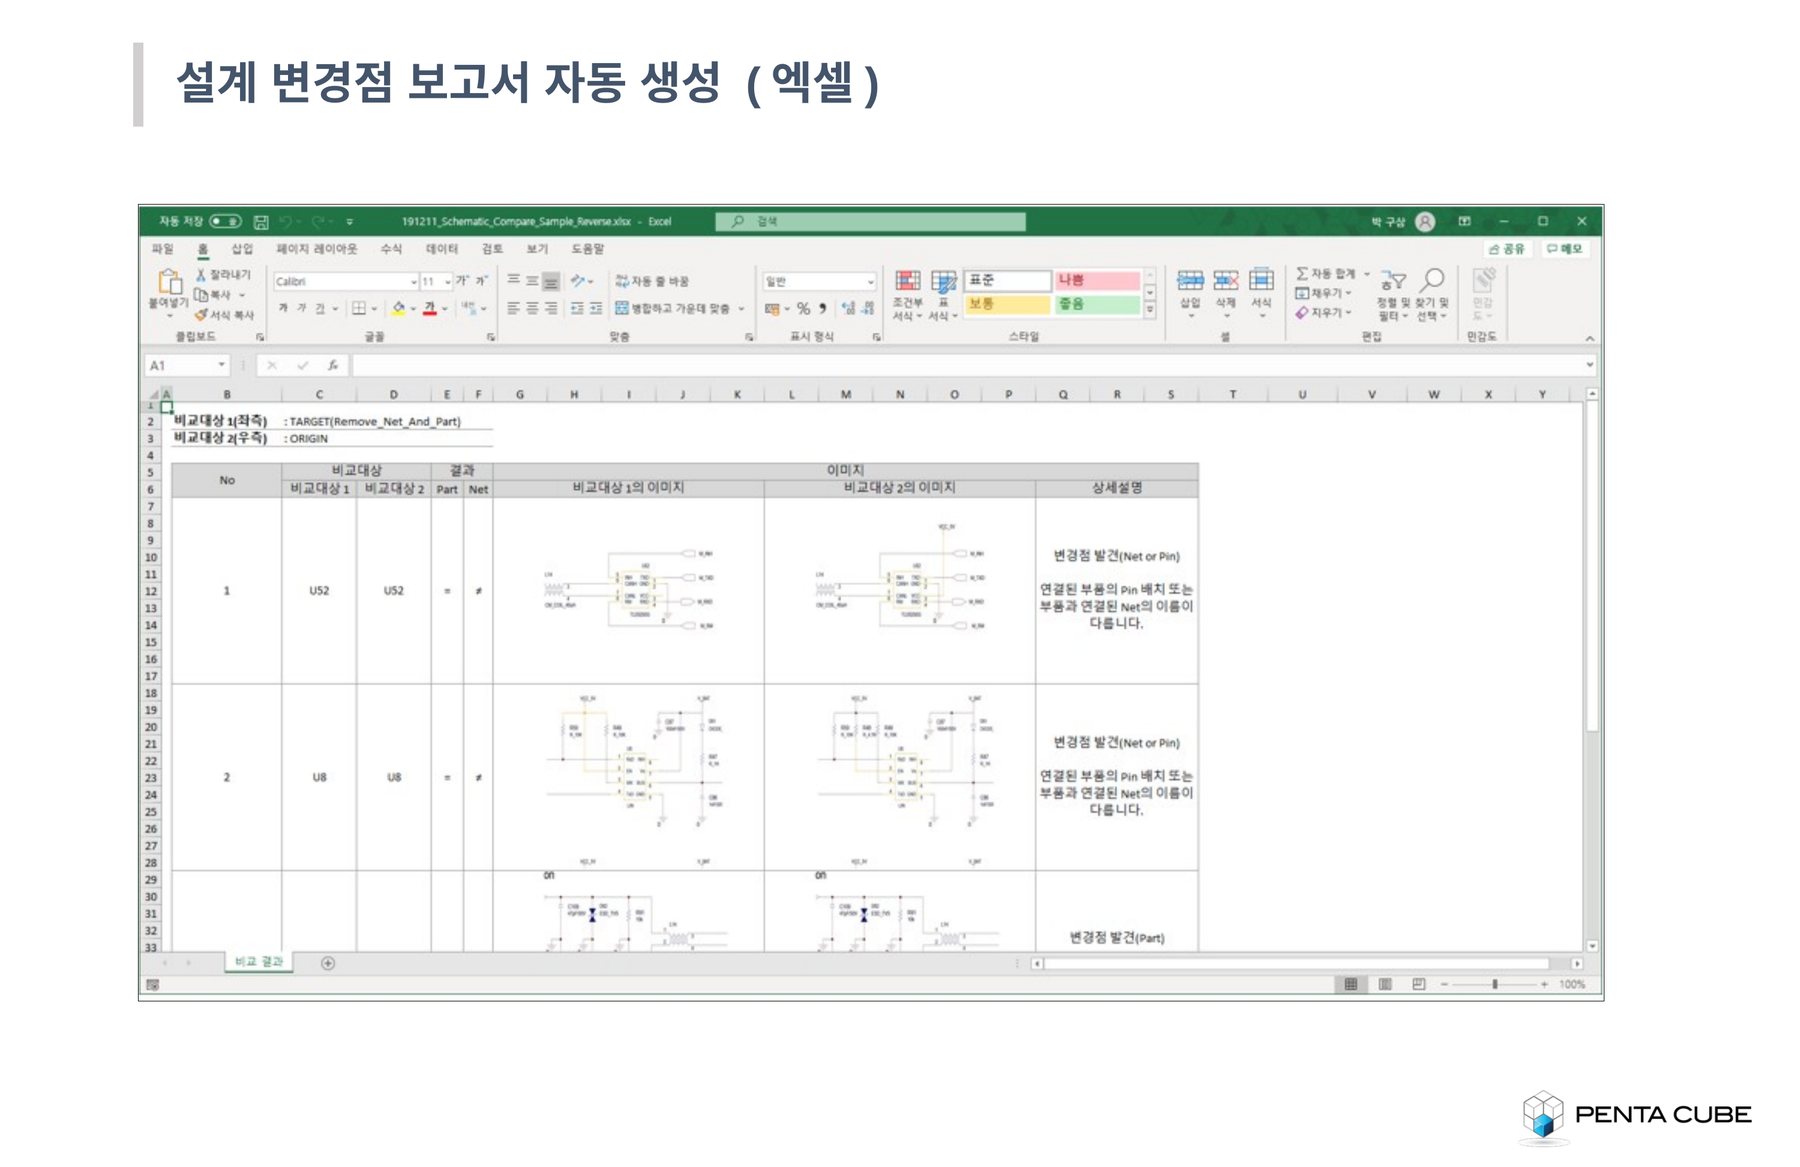Viewport: 1800px width, 1167px height.
Task: Open the 도움말 ribbon tab
Action: click(588, 249)
